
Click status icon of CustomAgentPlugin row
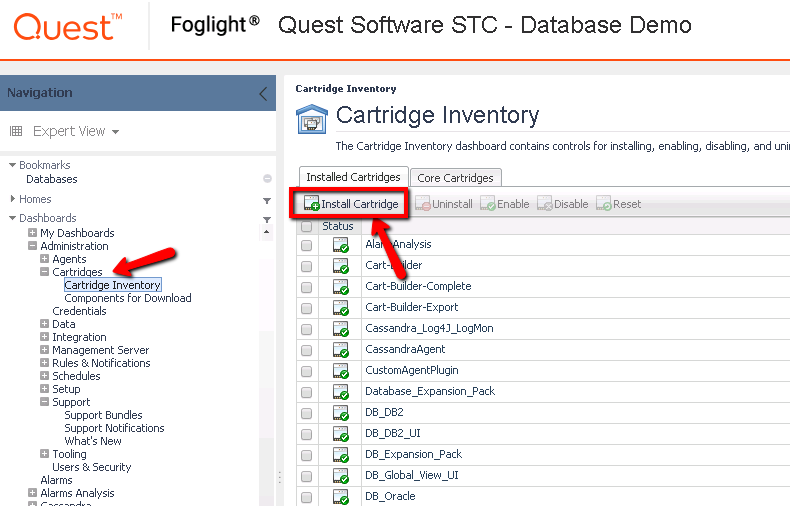click(x=341, y=371)
